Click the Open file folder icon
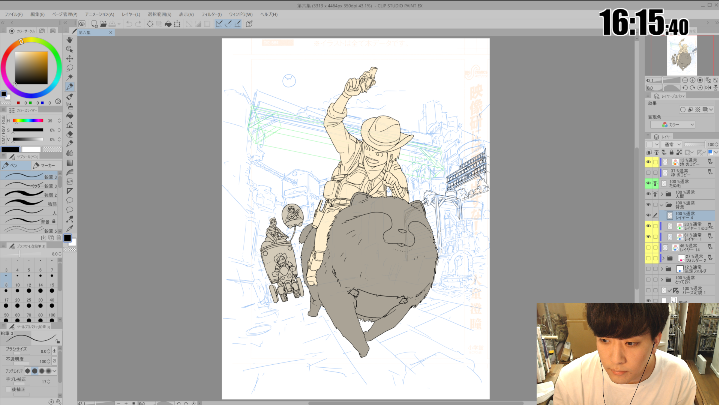This screenshot has height=405, width=719. [103, 23]
